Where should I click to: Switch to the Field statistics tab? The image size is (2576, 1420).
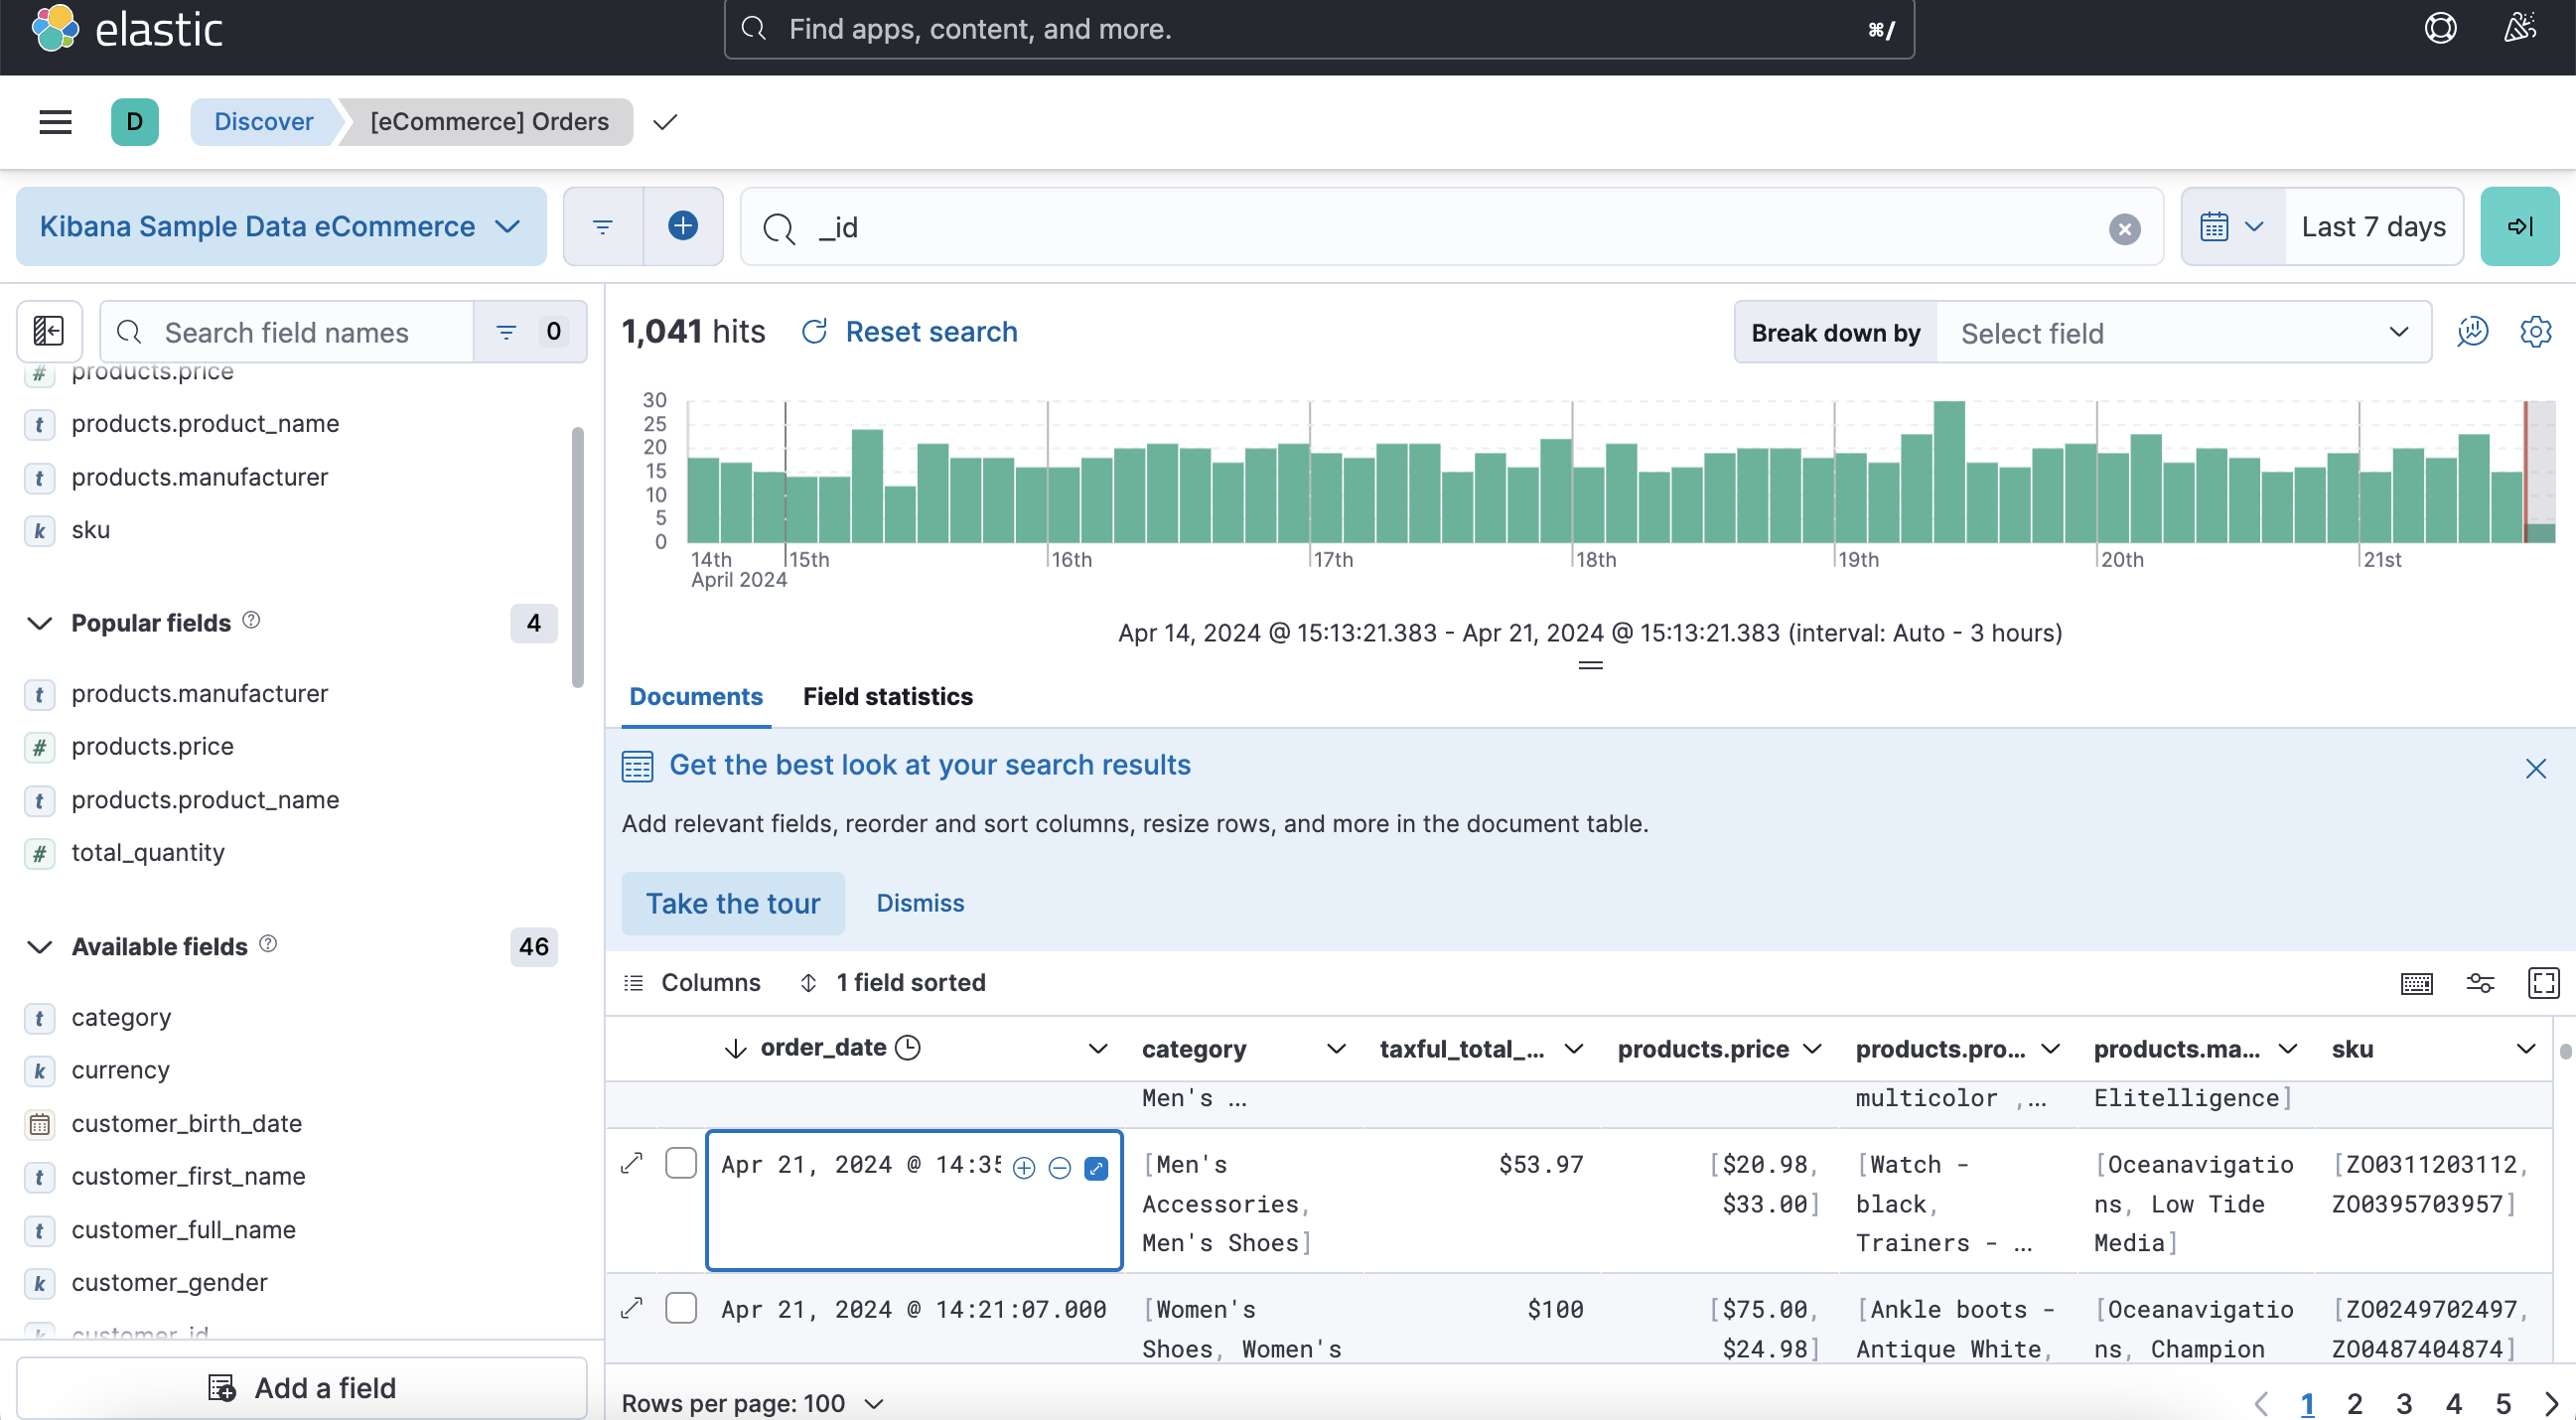pos(888,696)
